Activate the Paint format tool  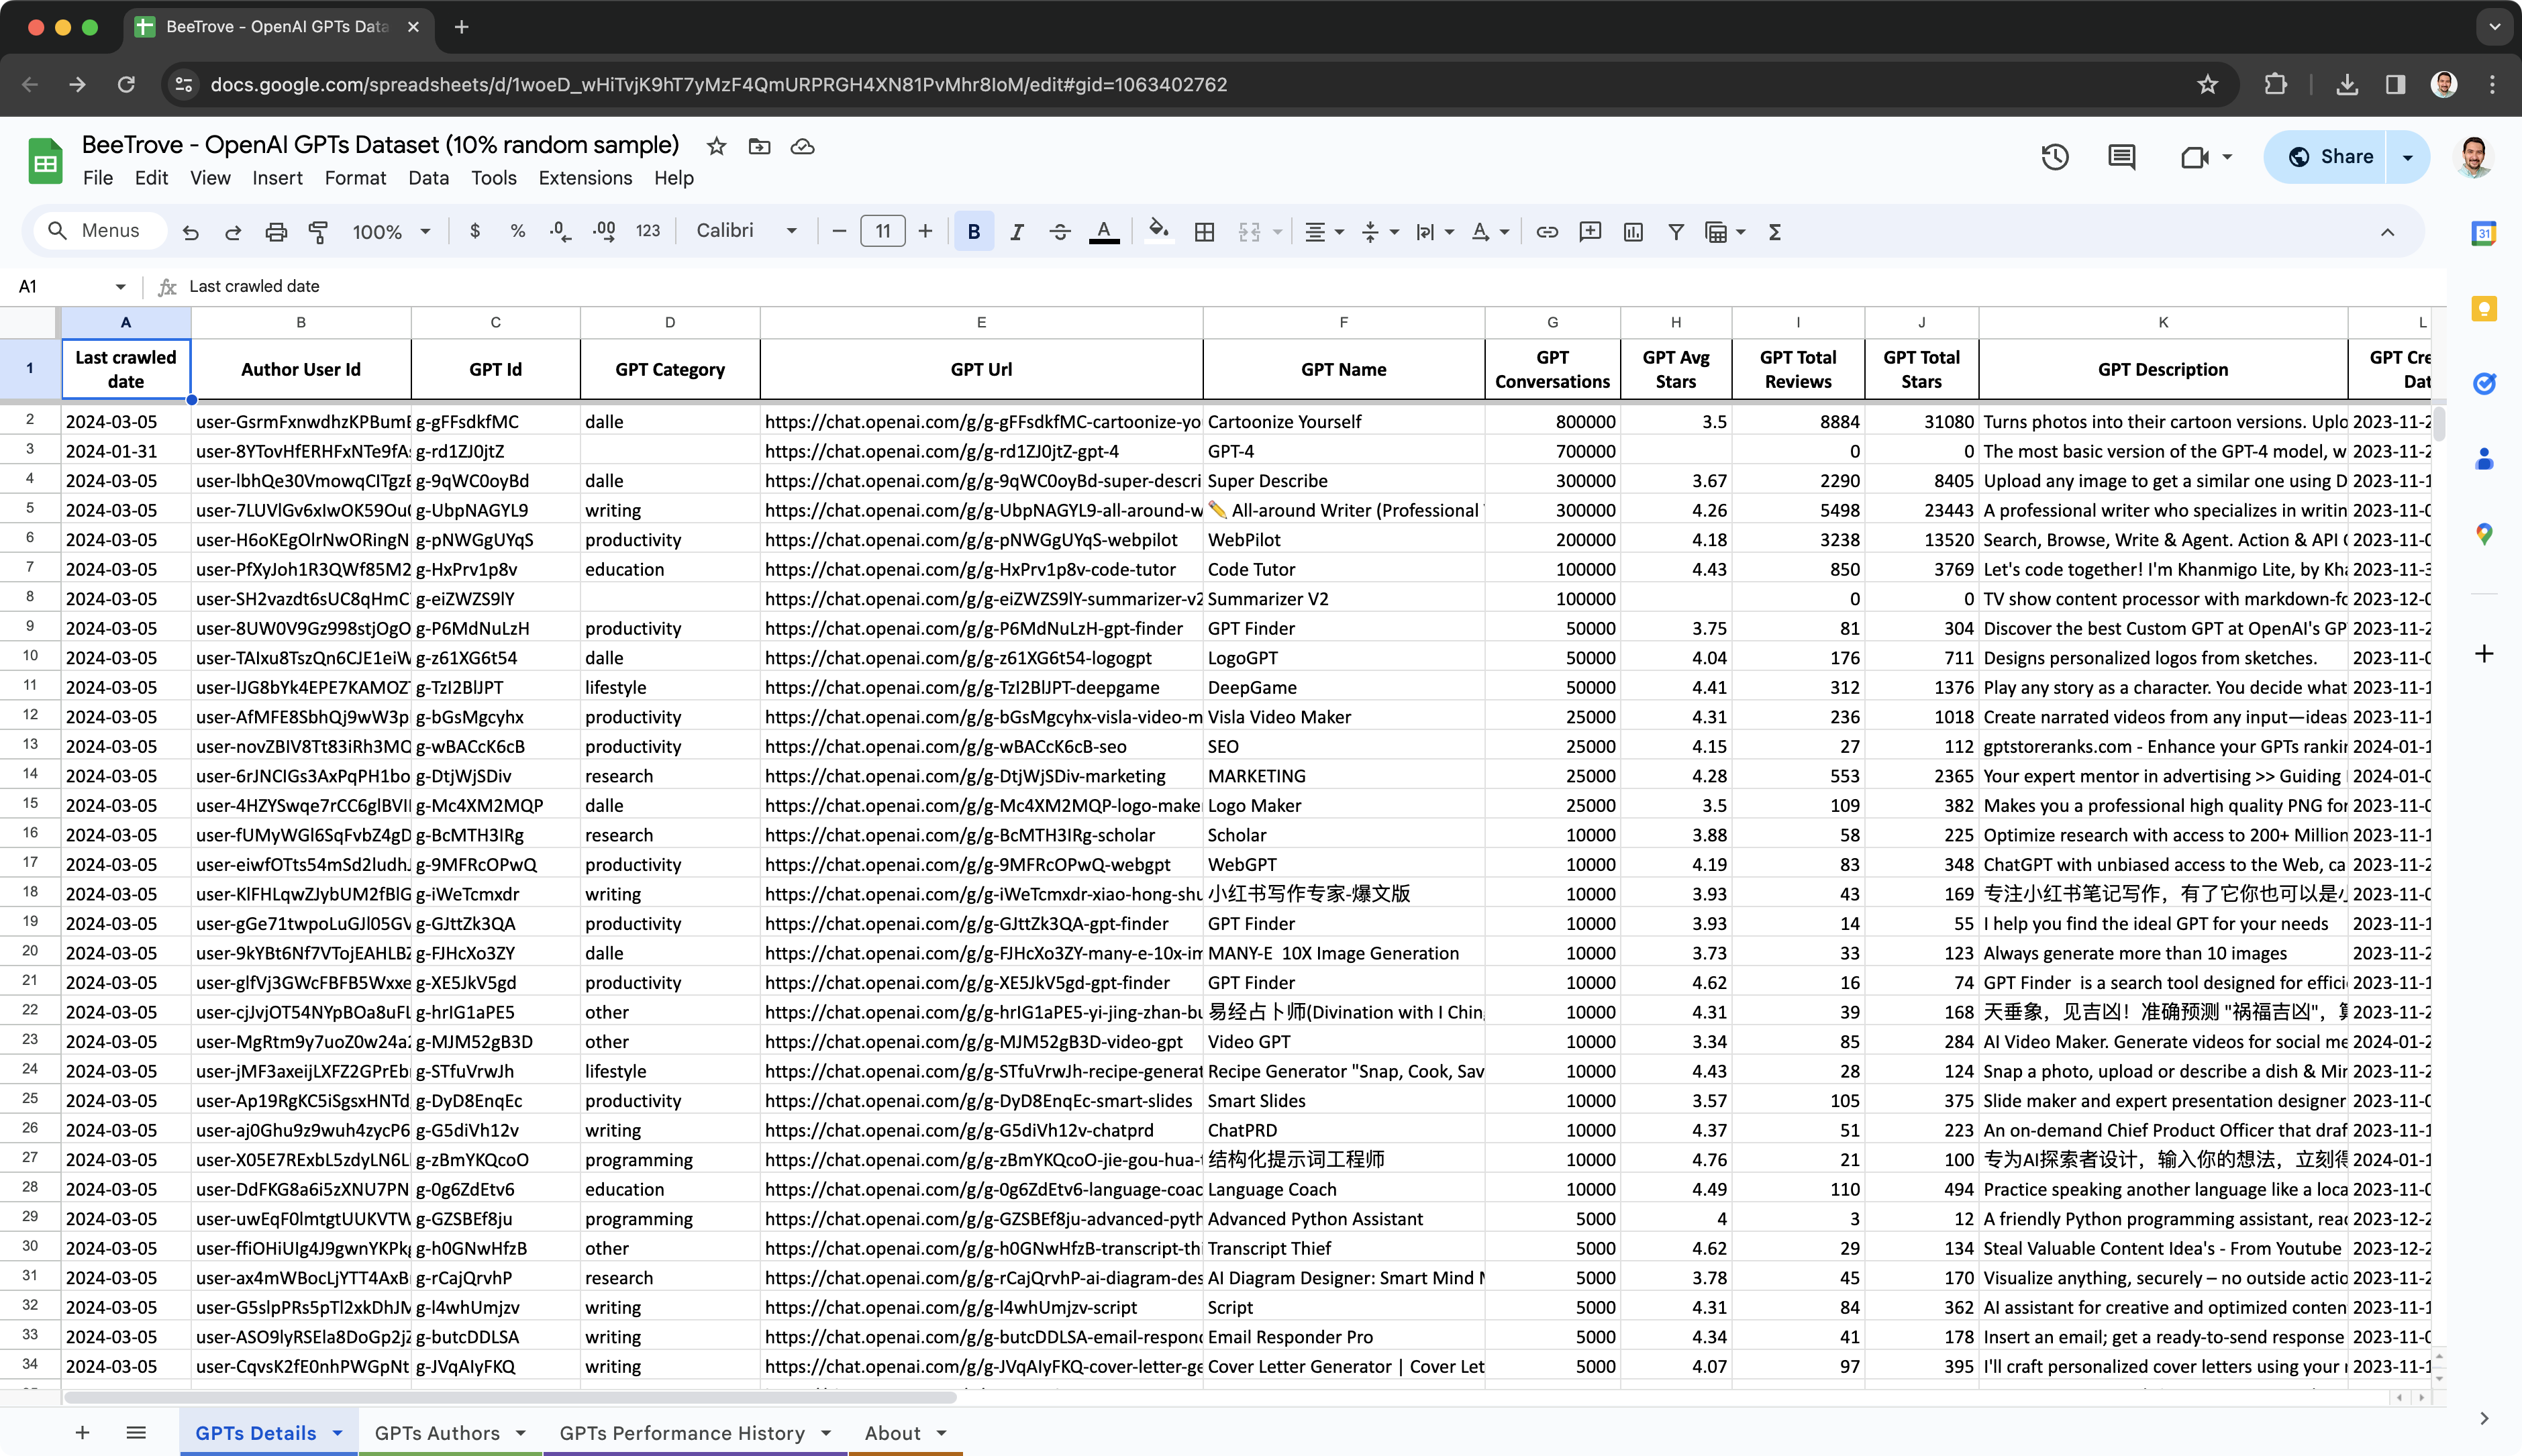pos(318,232)
